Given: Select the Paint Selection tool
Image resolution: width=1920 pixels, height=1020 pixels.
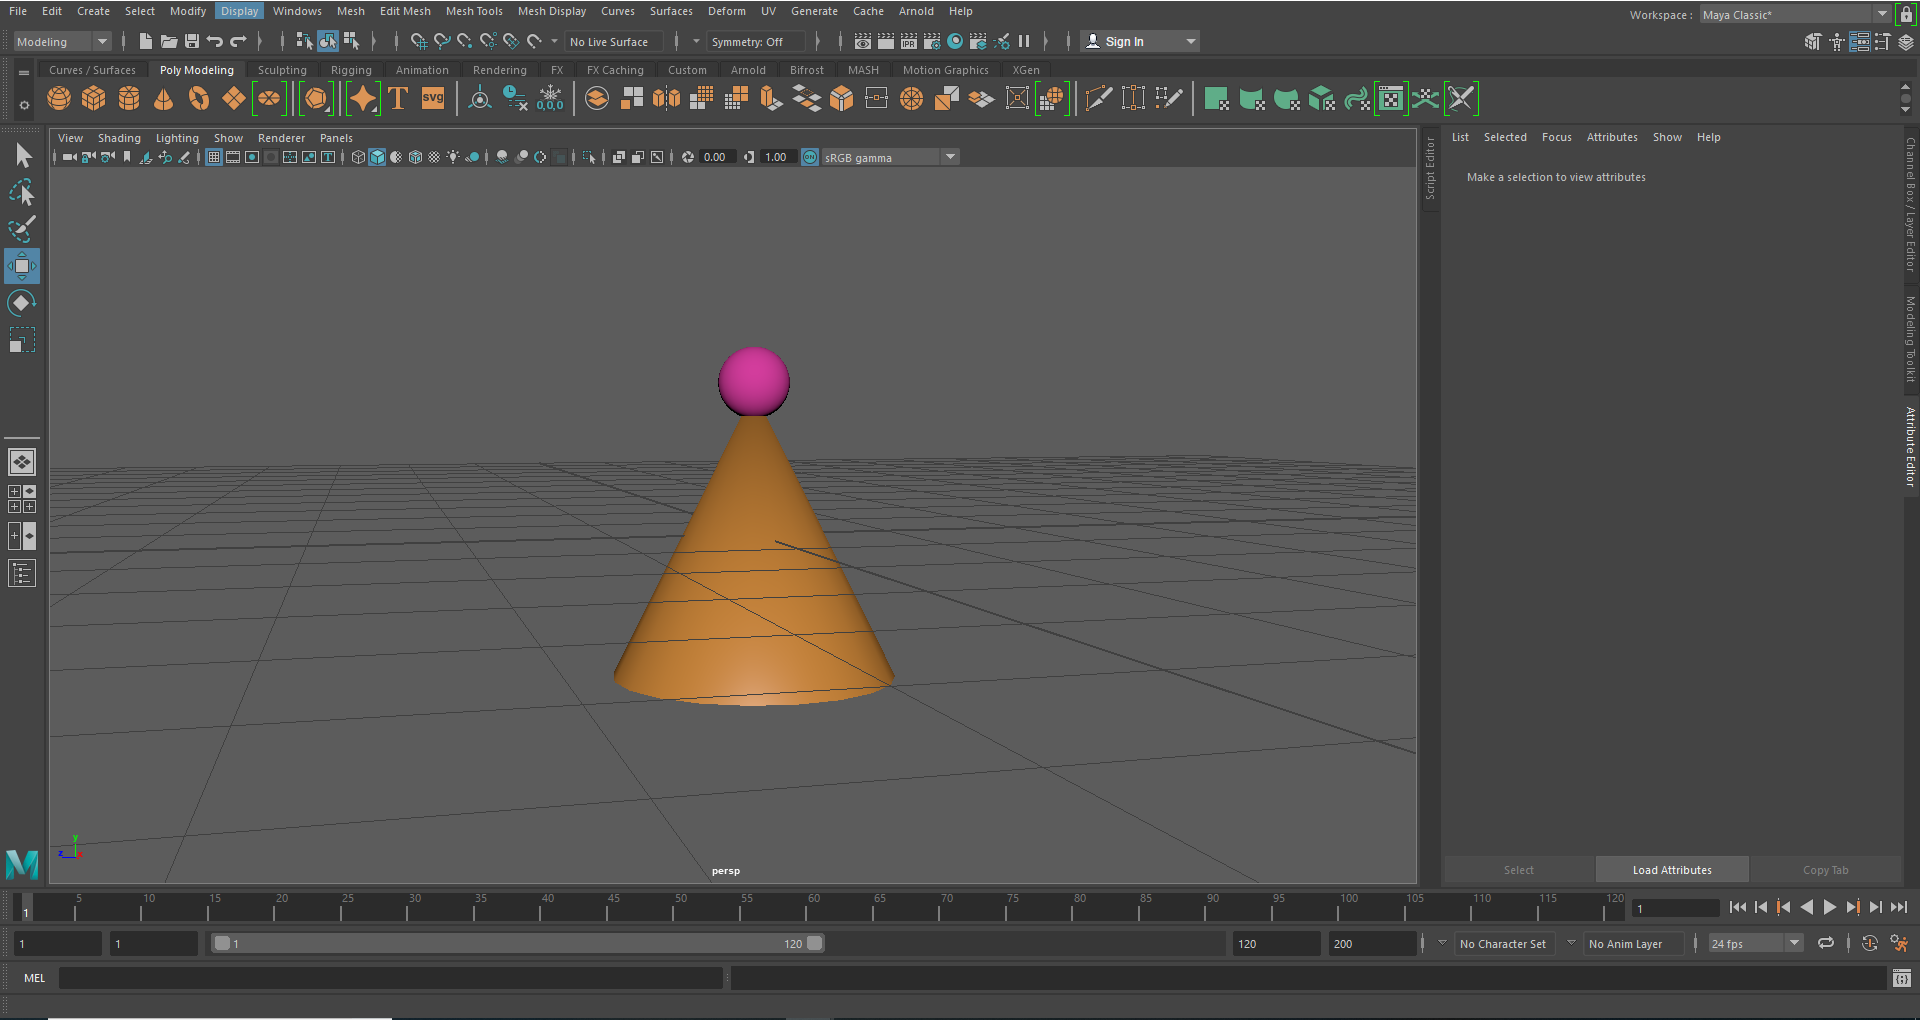Looking at the screenshot, I should [22, 229].
